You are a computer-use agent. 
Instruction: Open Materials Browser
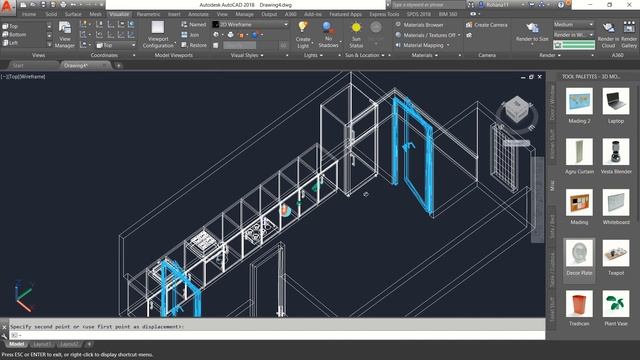[419, 25]
